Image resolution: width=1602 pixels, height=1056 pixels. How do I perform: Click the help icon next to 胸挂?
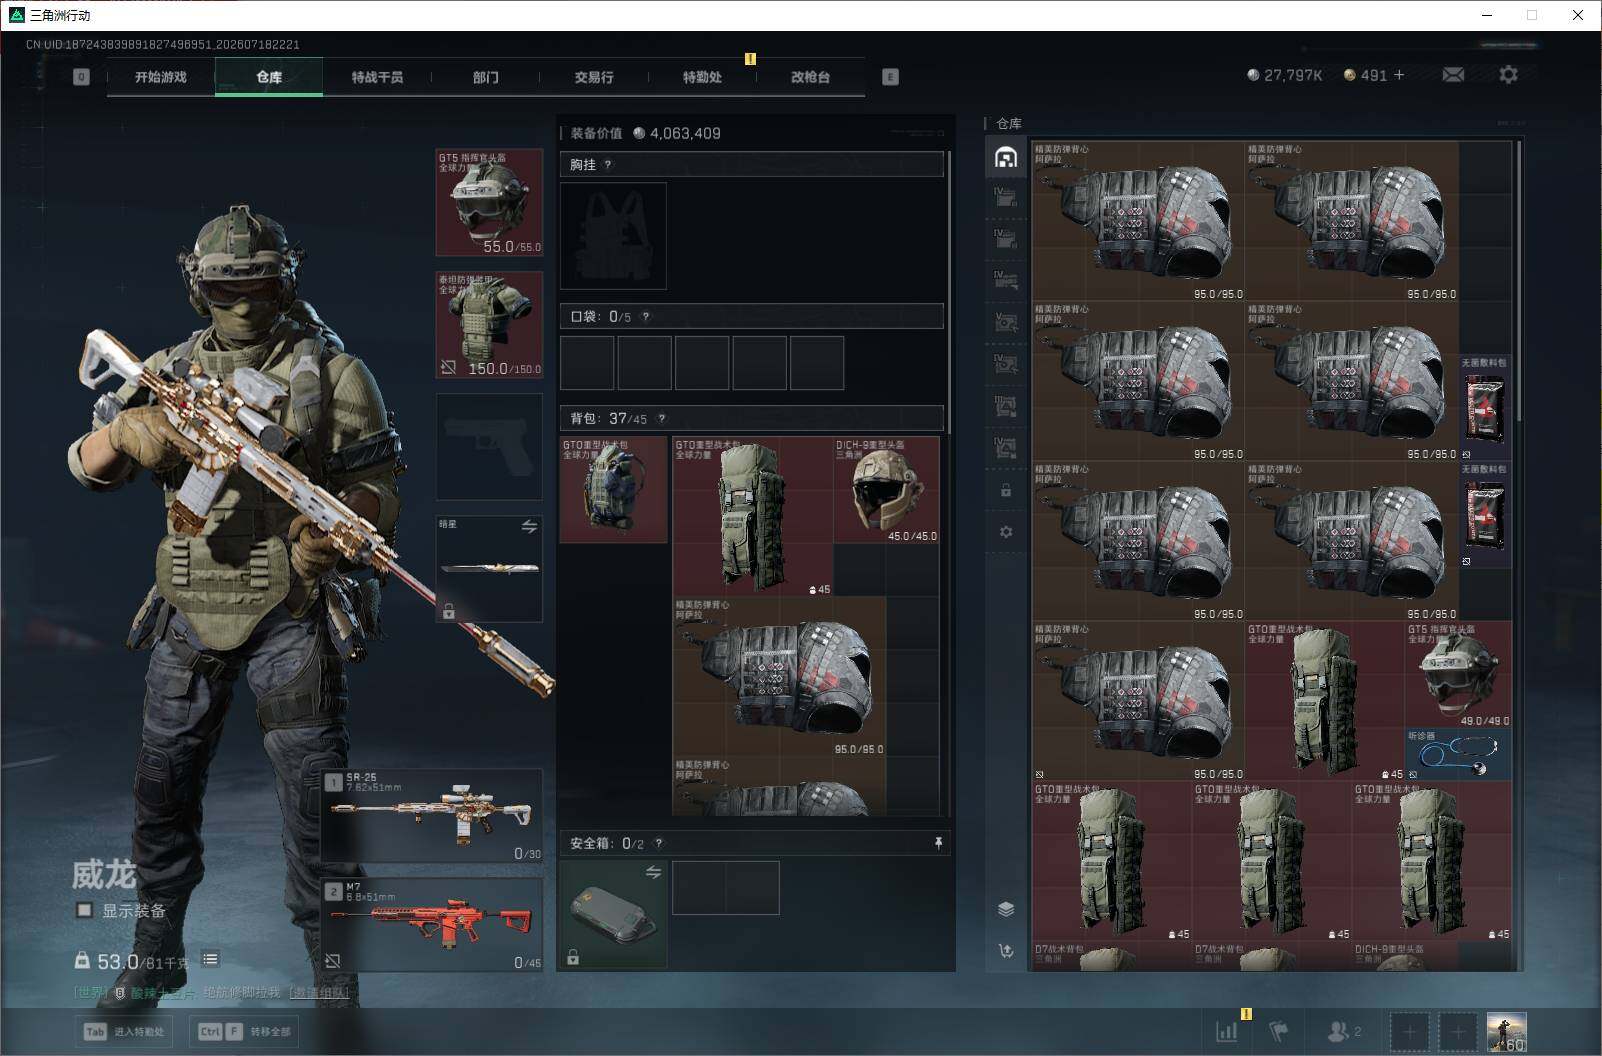(608, 165)
